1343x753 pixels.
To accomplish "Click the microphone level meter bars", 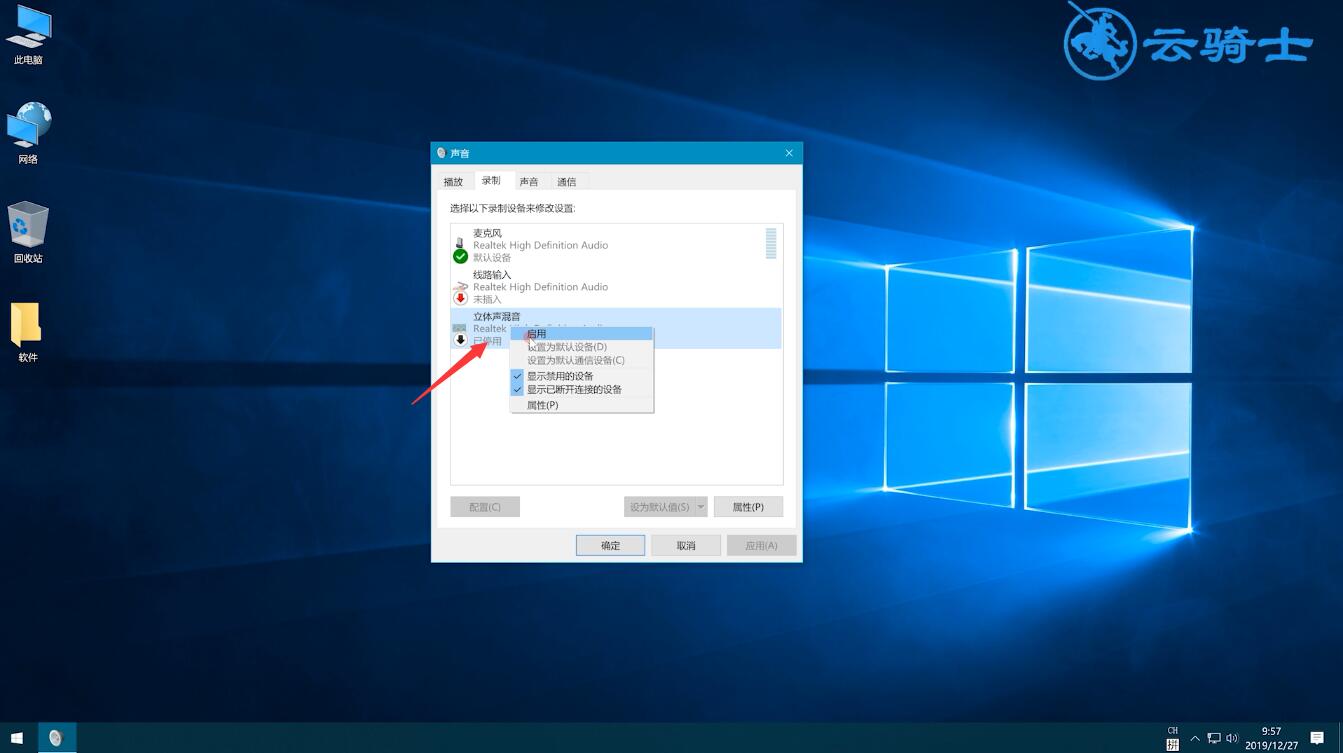I will click(x=771, y=244).
